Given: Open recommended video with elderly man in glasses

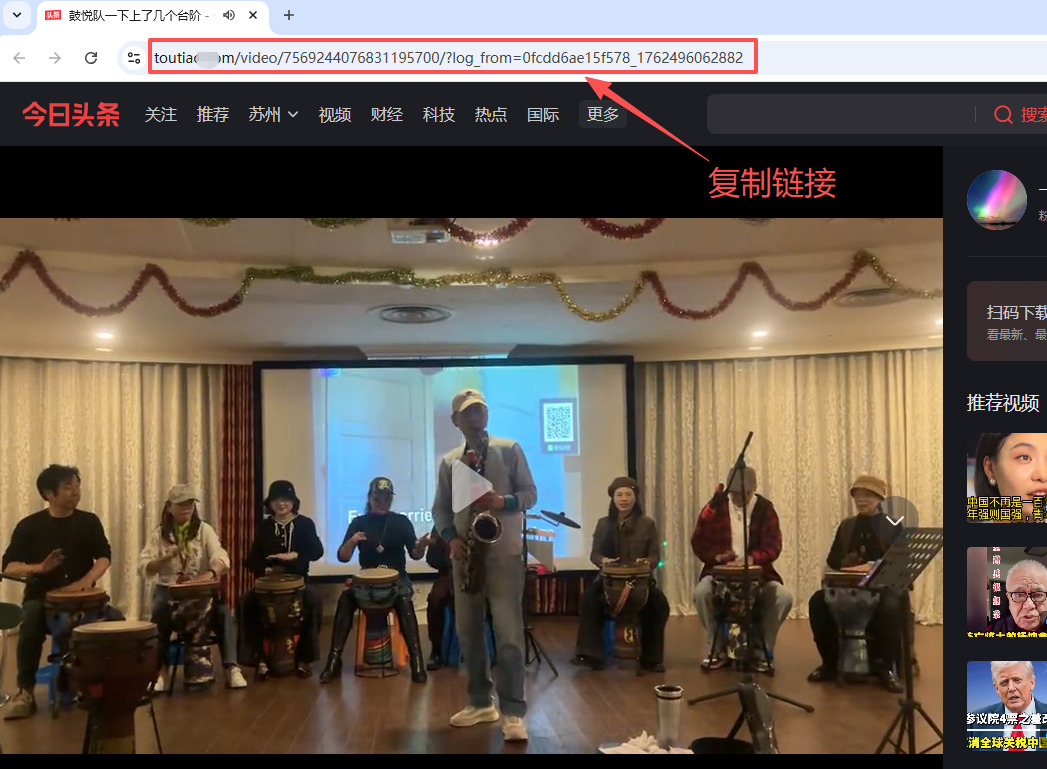Looking at the screenshot, I should coord(1007,591).
